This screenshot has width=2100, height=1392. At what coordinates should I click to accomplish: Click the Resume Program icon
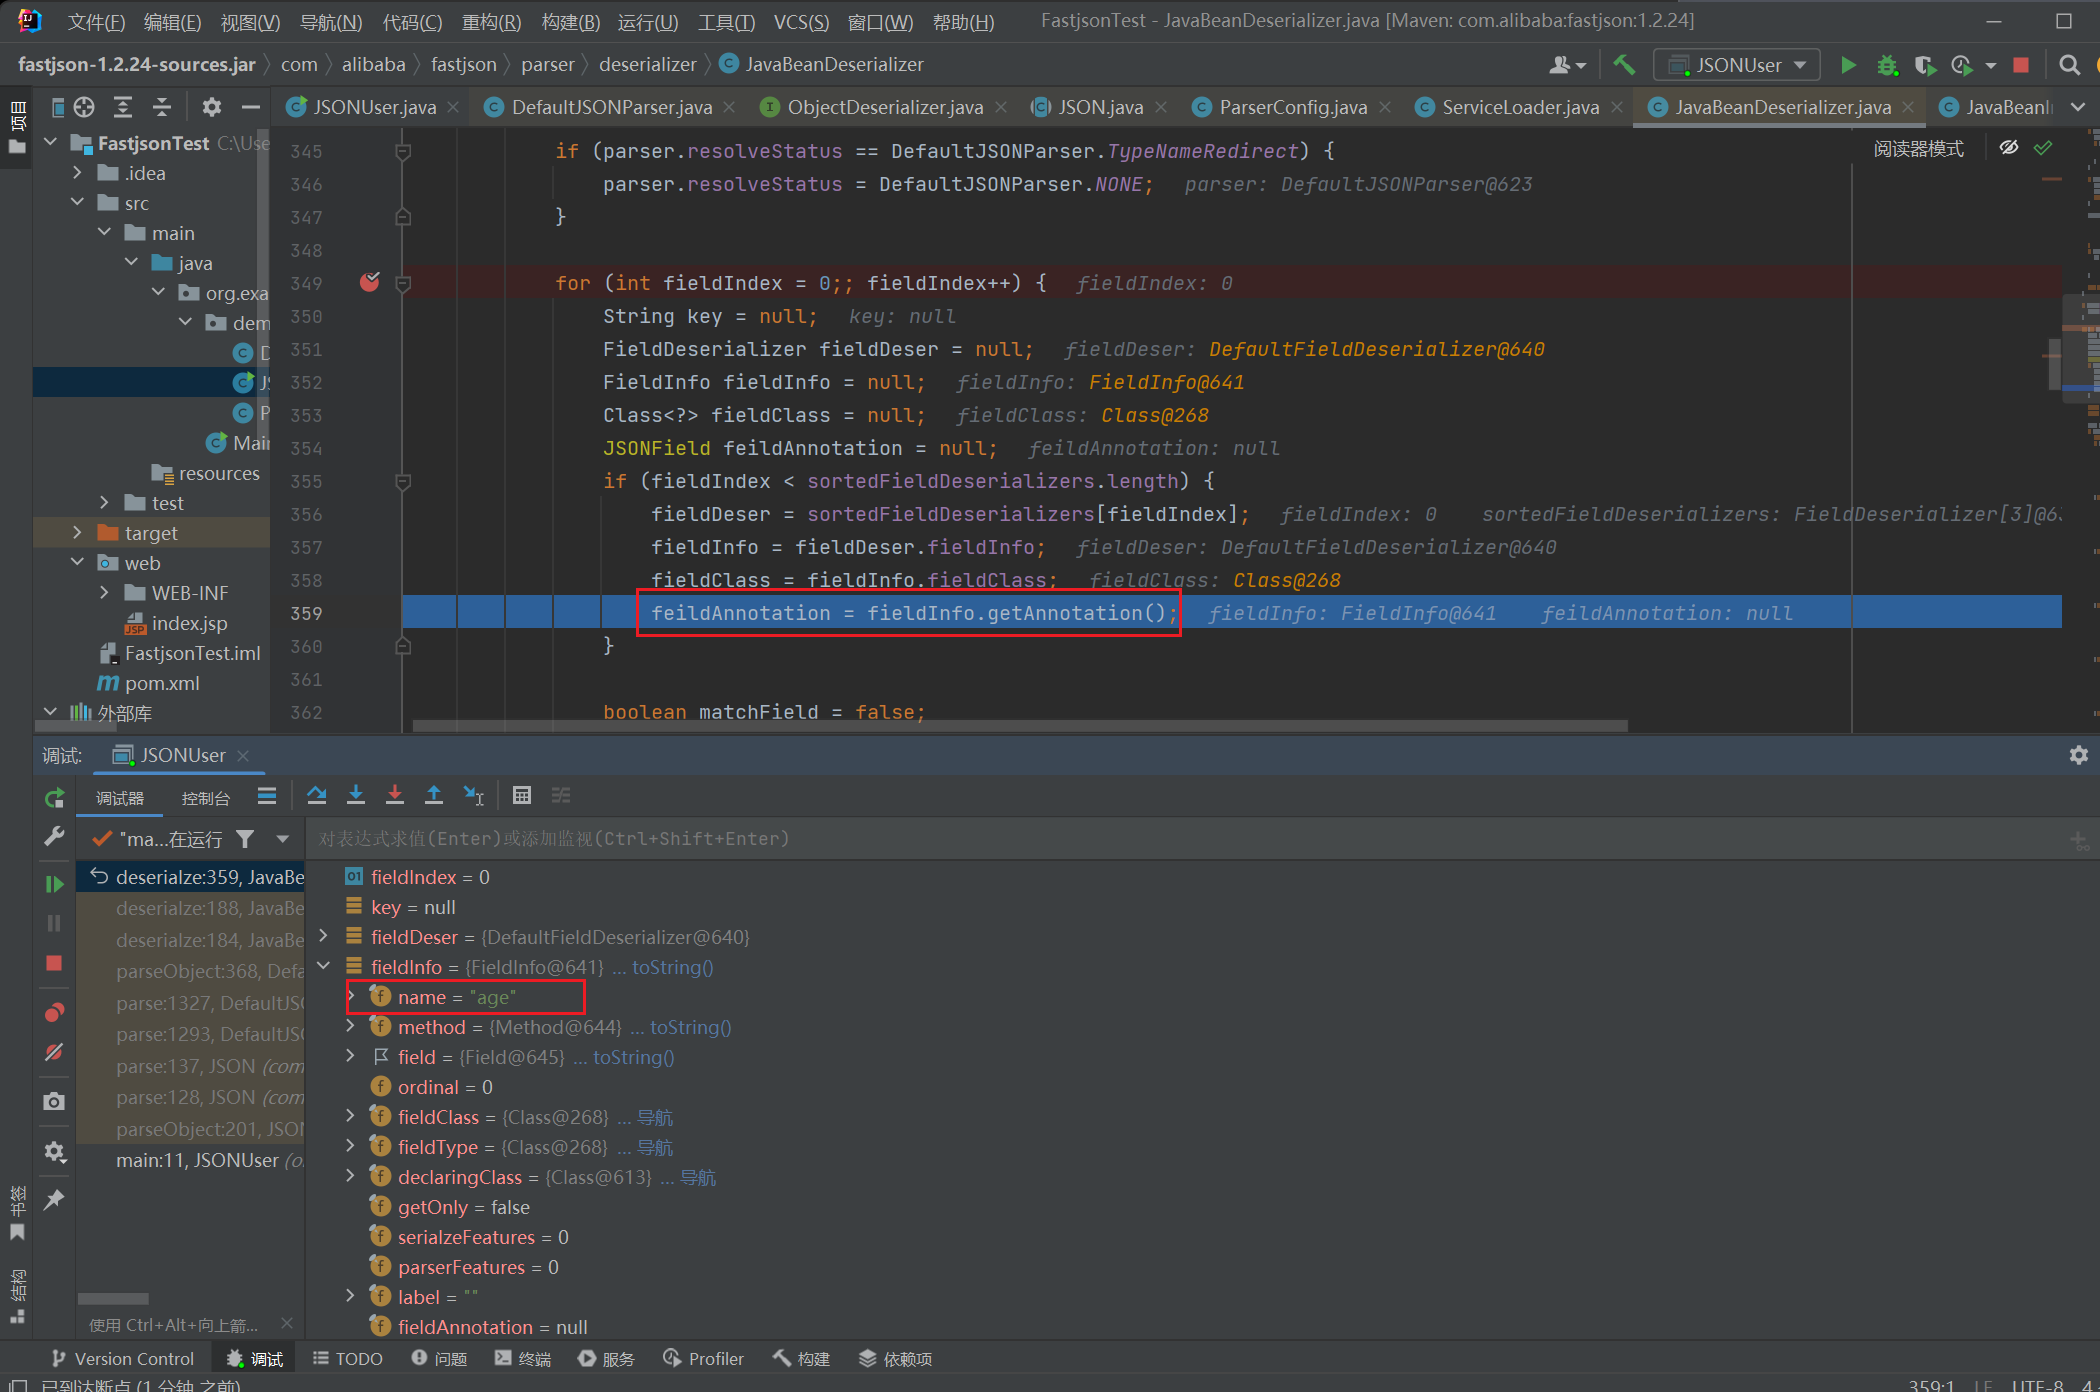(x=54, y=884)
